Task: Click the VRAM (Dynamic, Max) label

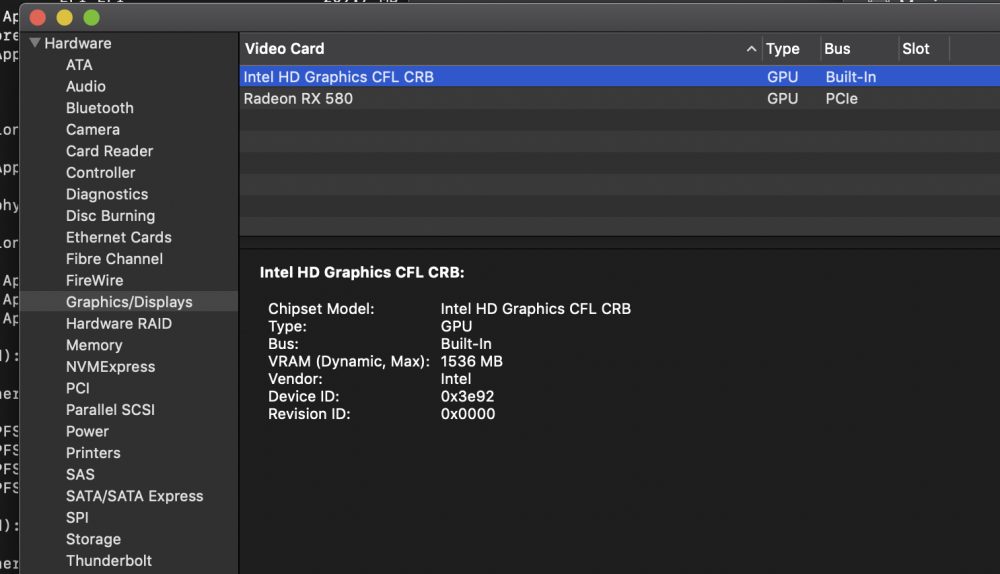Action: pyautogui.click(x=348, y=362)
